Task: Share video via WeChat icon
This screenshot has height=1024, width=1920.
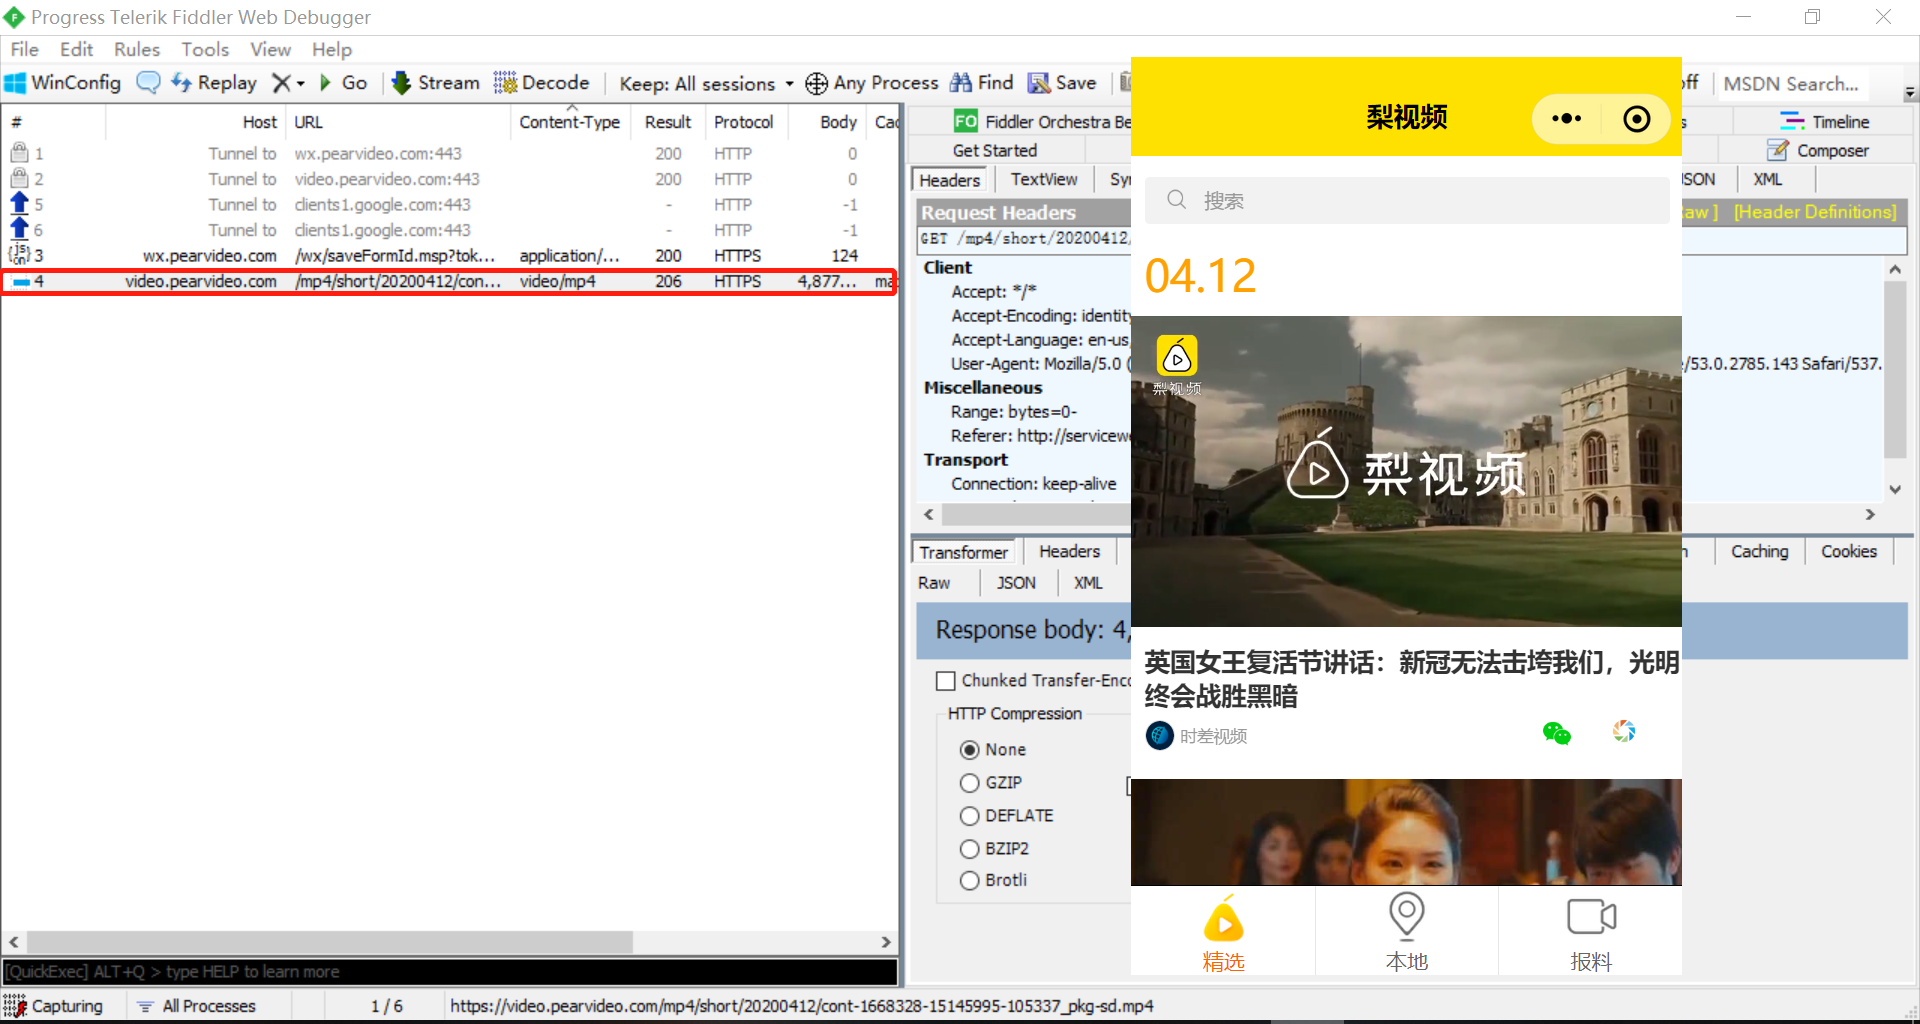Action: pos(1557,734)
